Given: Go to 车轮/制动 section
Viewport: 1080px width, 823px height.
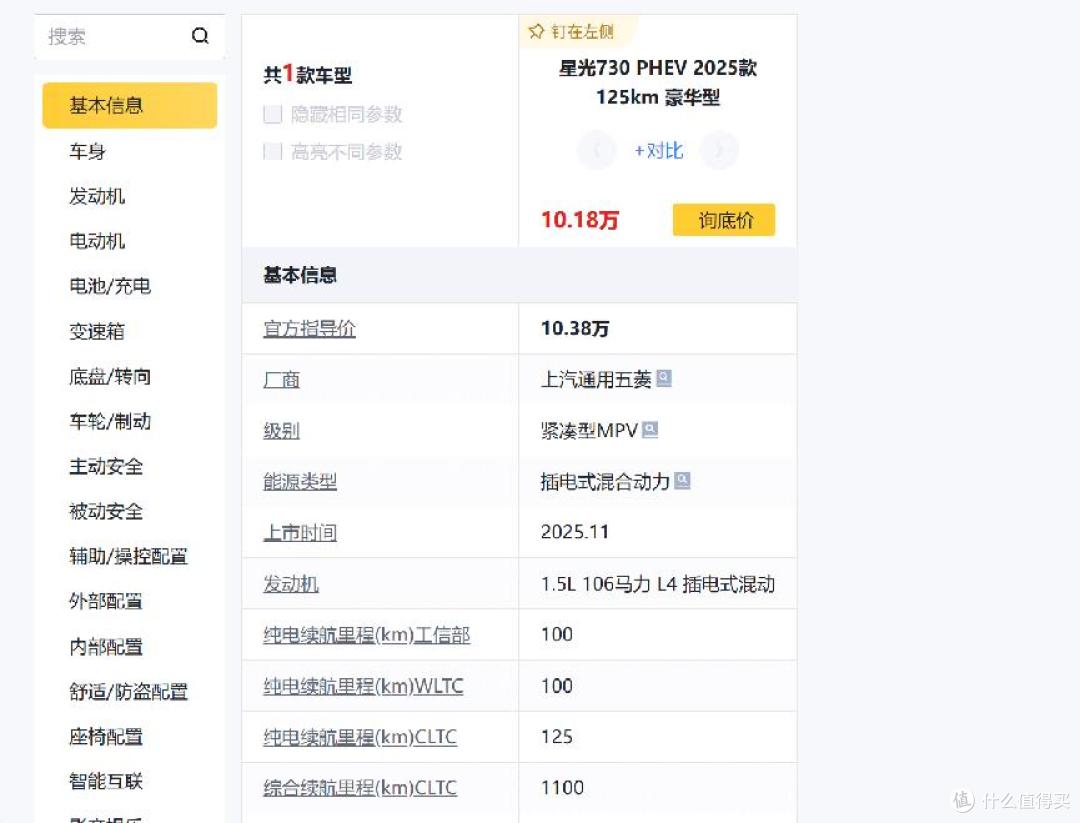Looking at the screenshot, I should (x=110, y=421).
